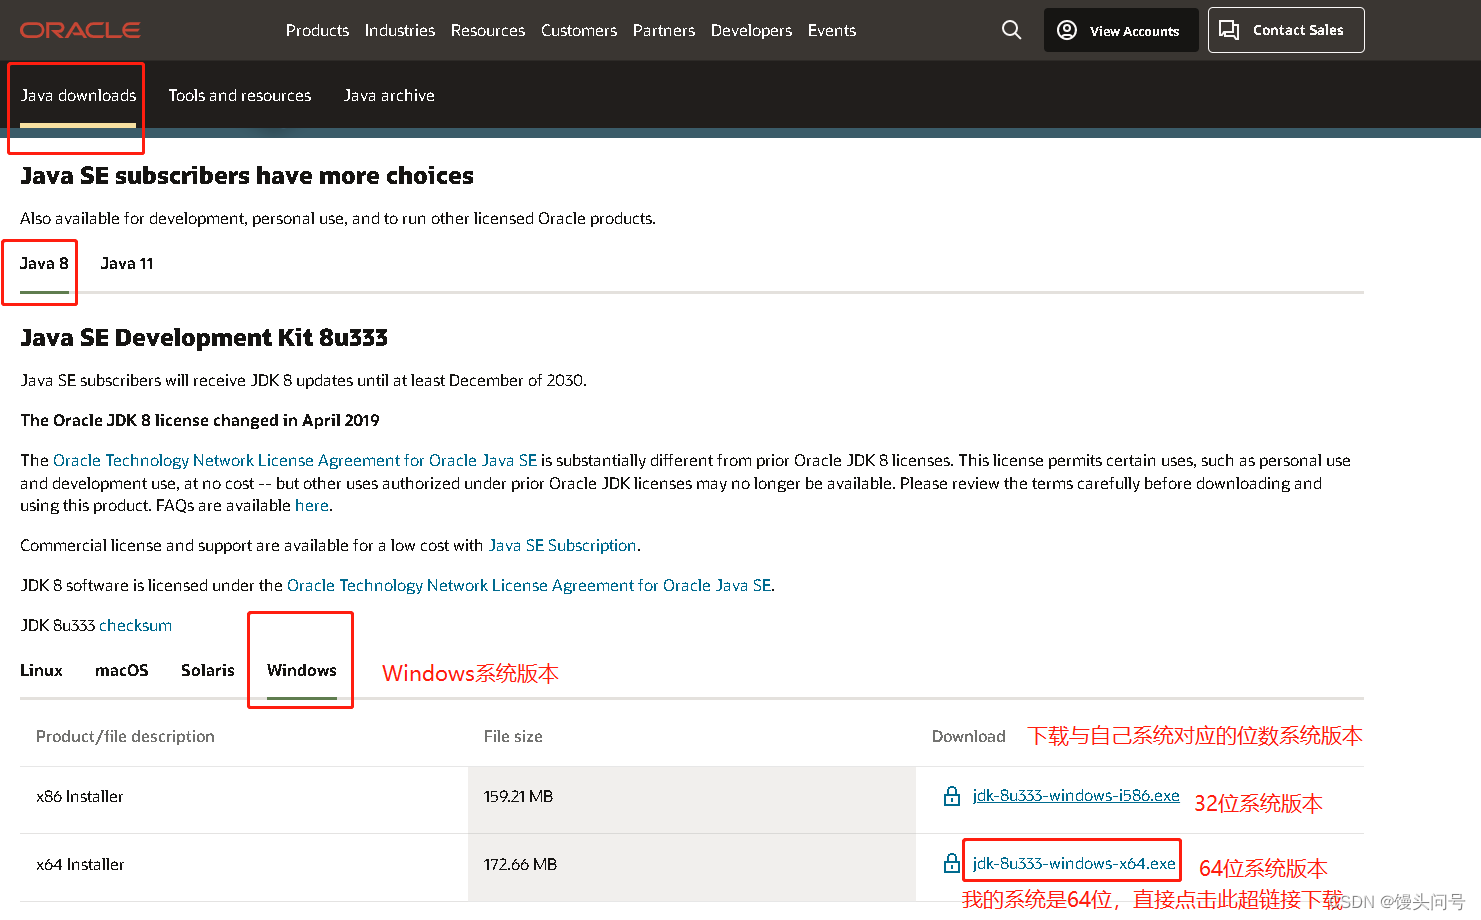Select the Windows platform tab
1481x920 pixels.
[x=302, y=670]
